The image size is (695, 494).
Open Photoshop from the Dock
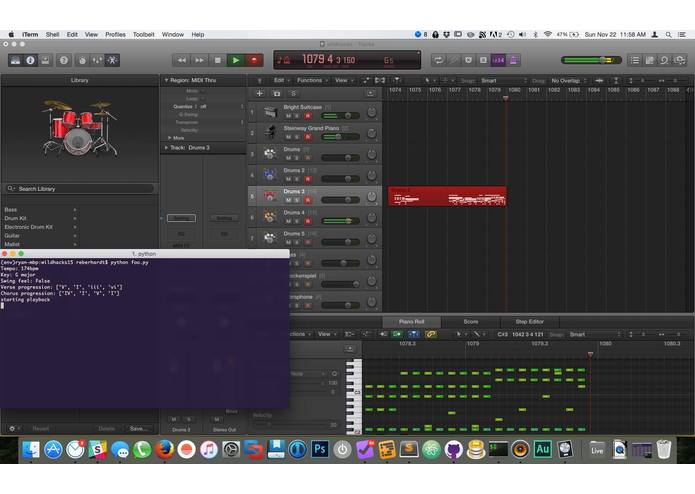click(320, 450)
